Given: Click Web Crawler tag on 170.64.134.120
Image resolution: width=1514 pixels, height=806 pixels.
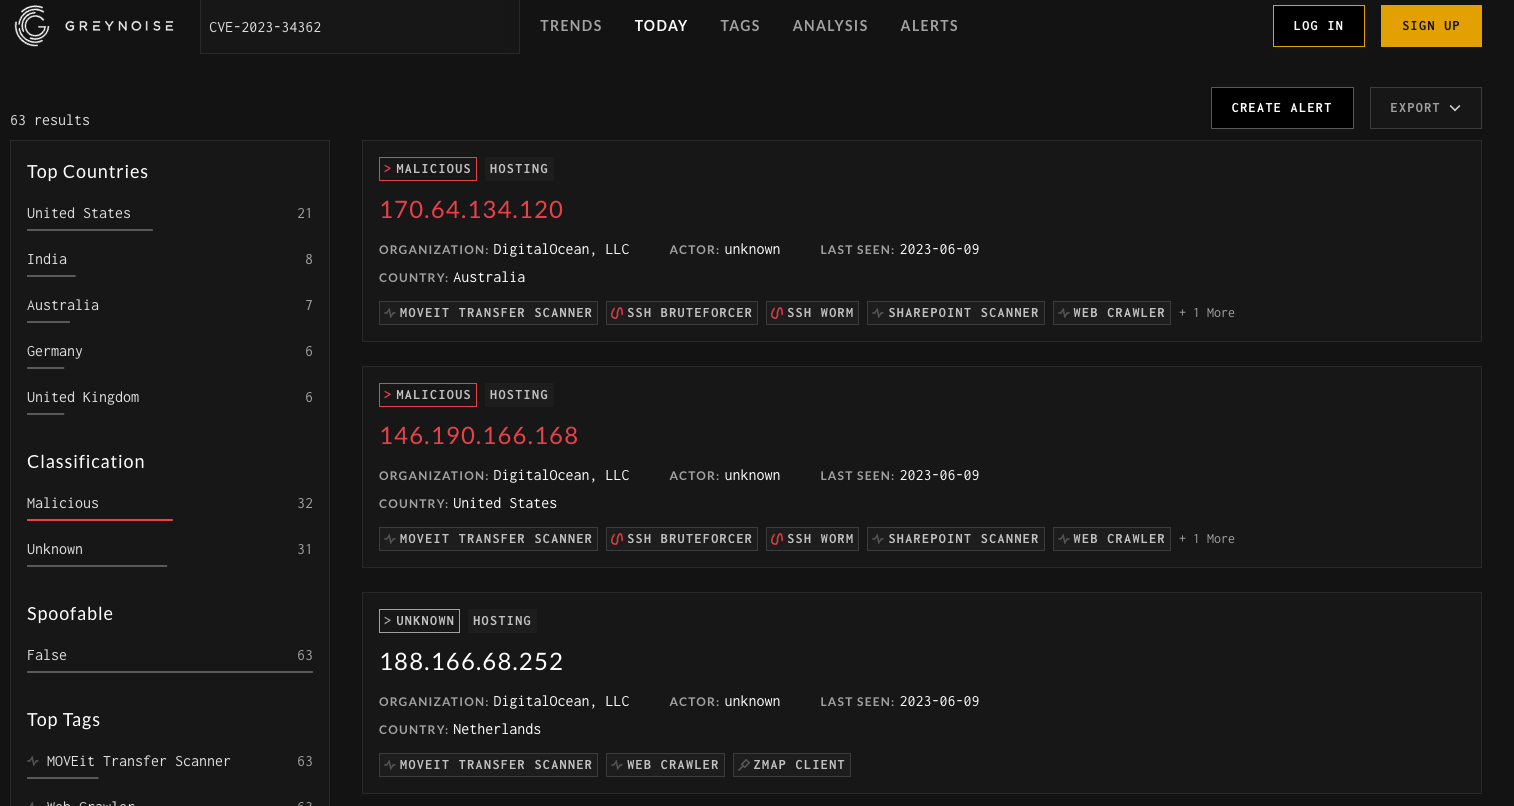Looking at the screenshot, I should 1112,313.
